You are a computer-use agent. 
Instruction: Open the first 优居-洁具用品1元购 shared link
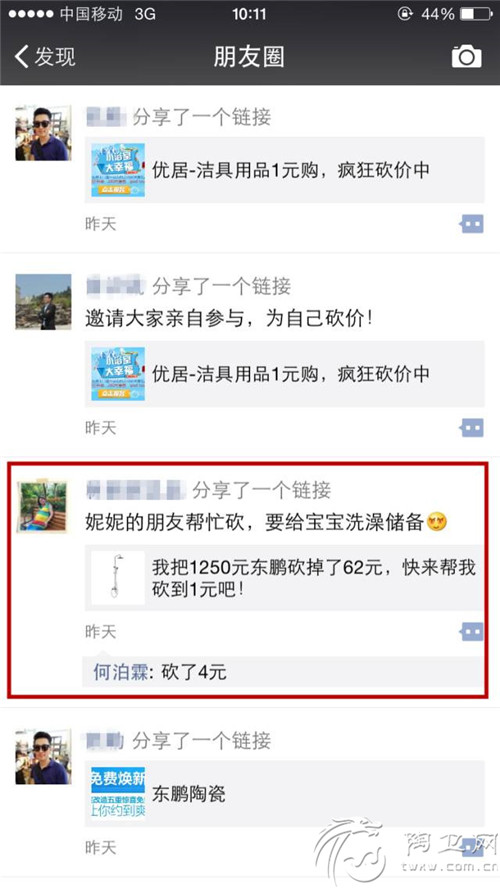[x=285, y=170]
